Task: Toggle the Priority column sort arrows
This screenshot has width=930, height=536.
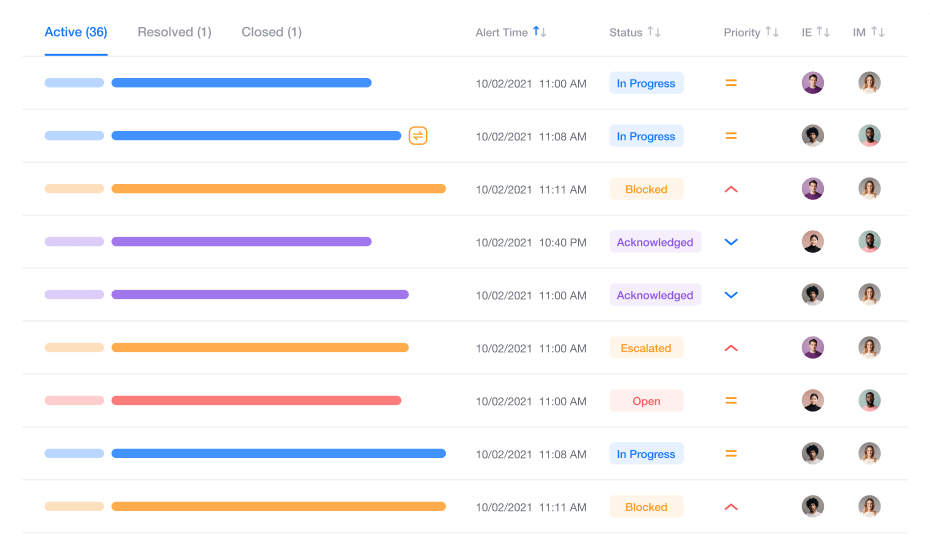Action: (772, 31)
